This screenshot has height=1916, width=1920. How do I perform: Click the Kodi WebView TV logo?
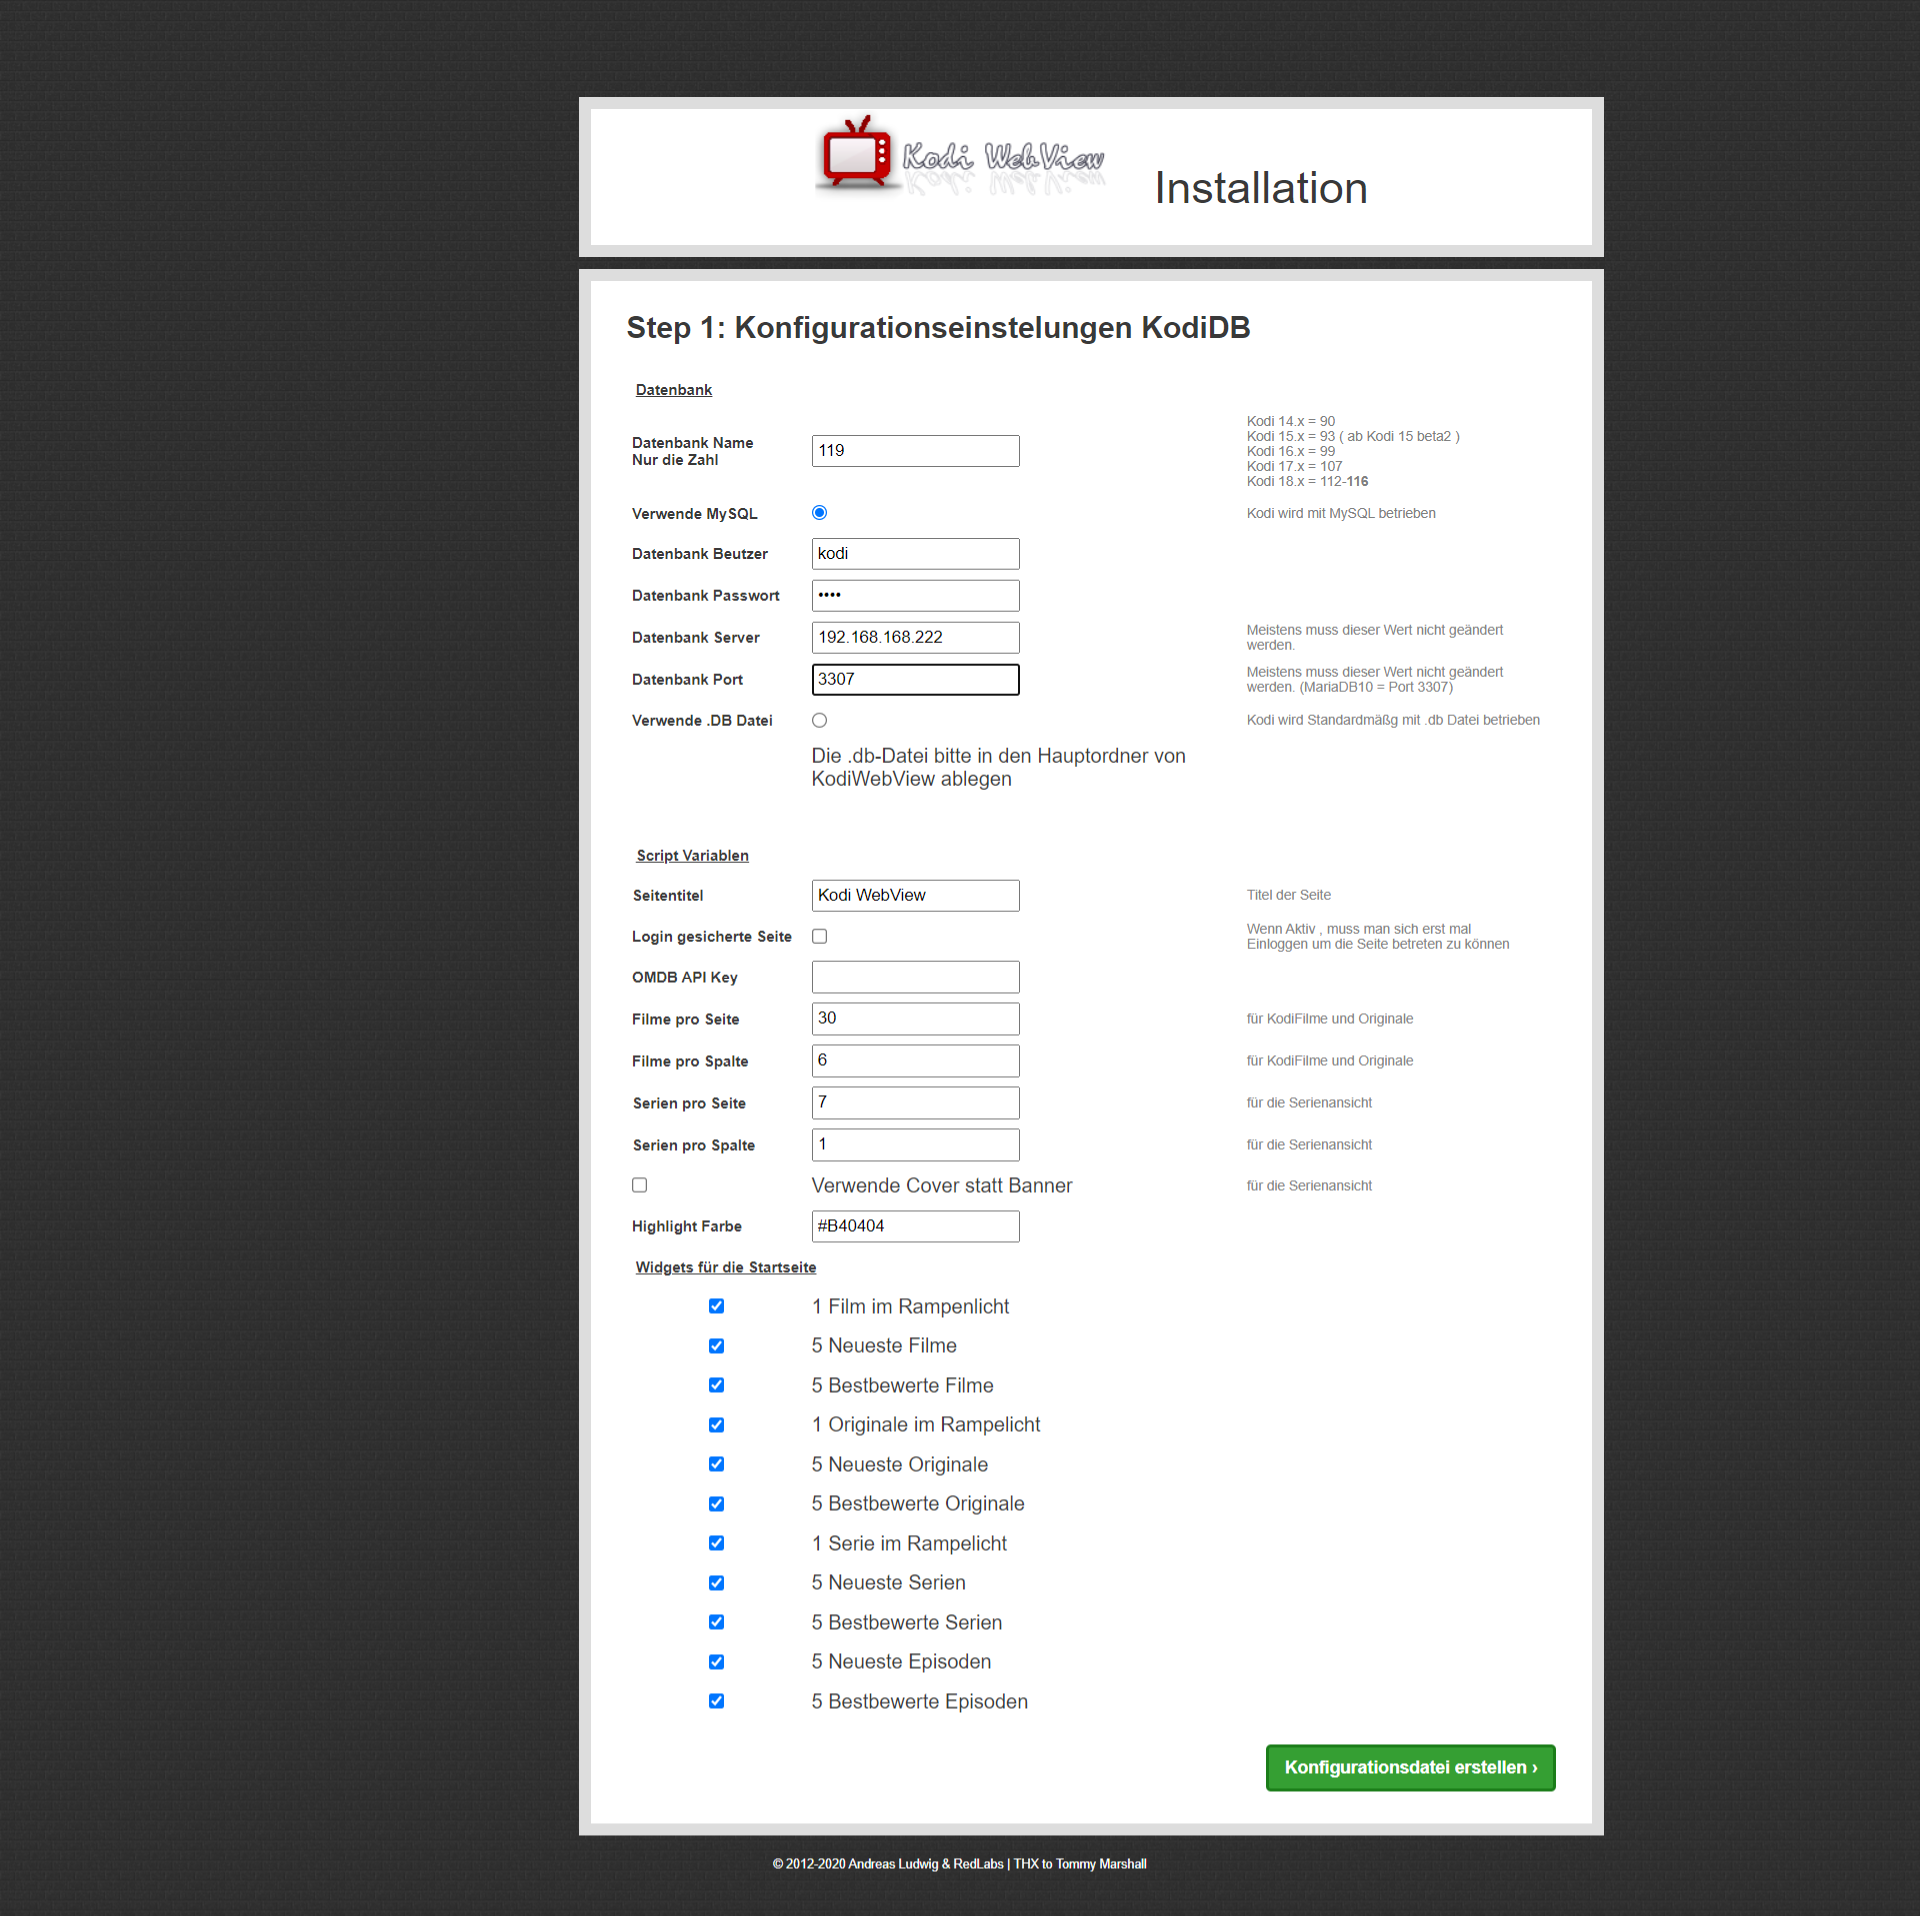pyautogui.click(x=962, y=157)
